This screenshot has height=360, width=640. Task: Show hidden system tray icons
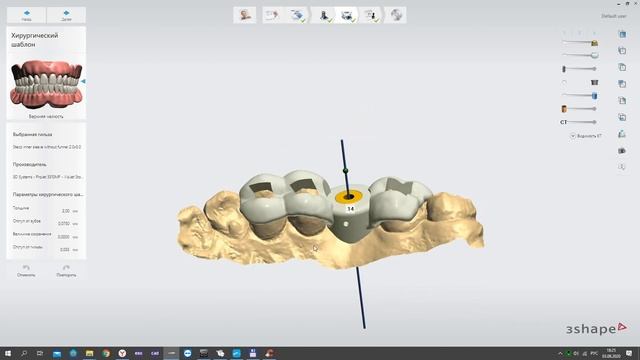coord(560,353)
